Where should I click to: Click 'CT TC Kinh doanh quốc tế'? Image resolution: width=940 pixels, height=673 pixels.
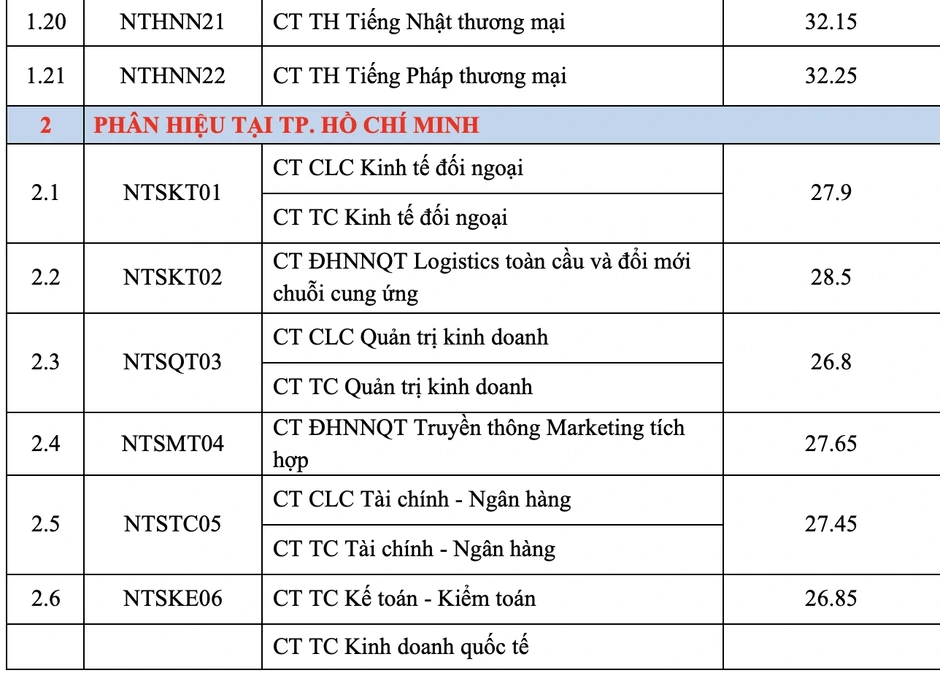pos(400,647)
